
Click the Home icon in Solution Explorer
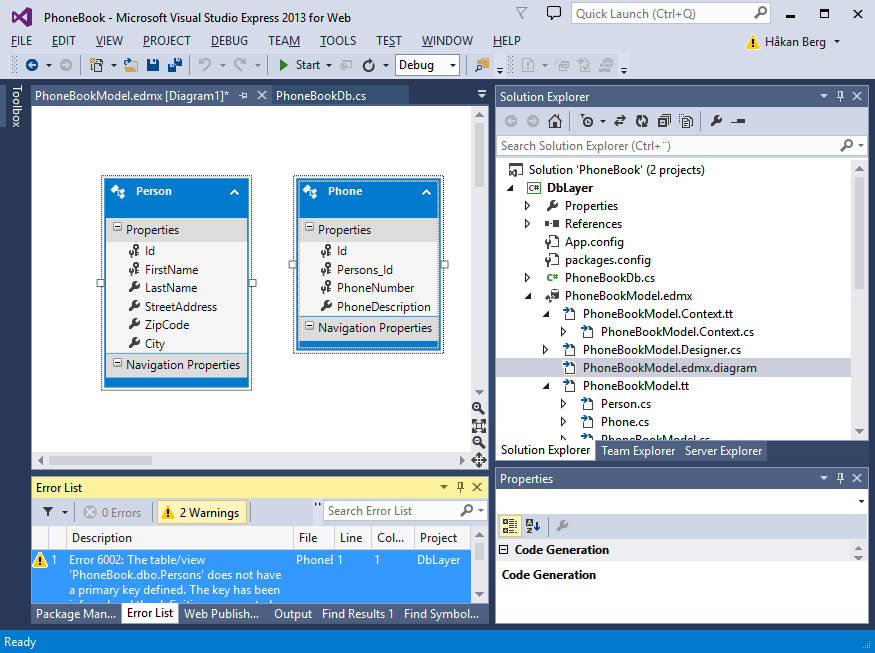point(555,121)
